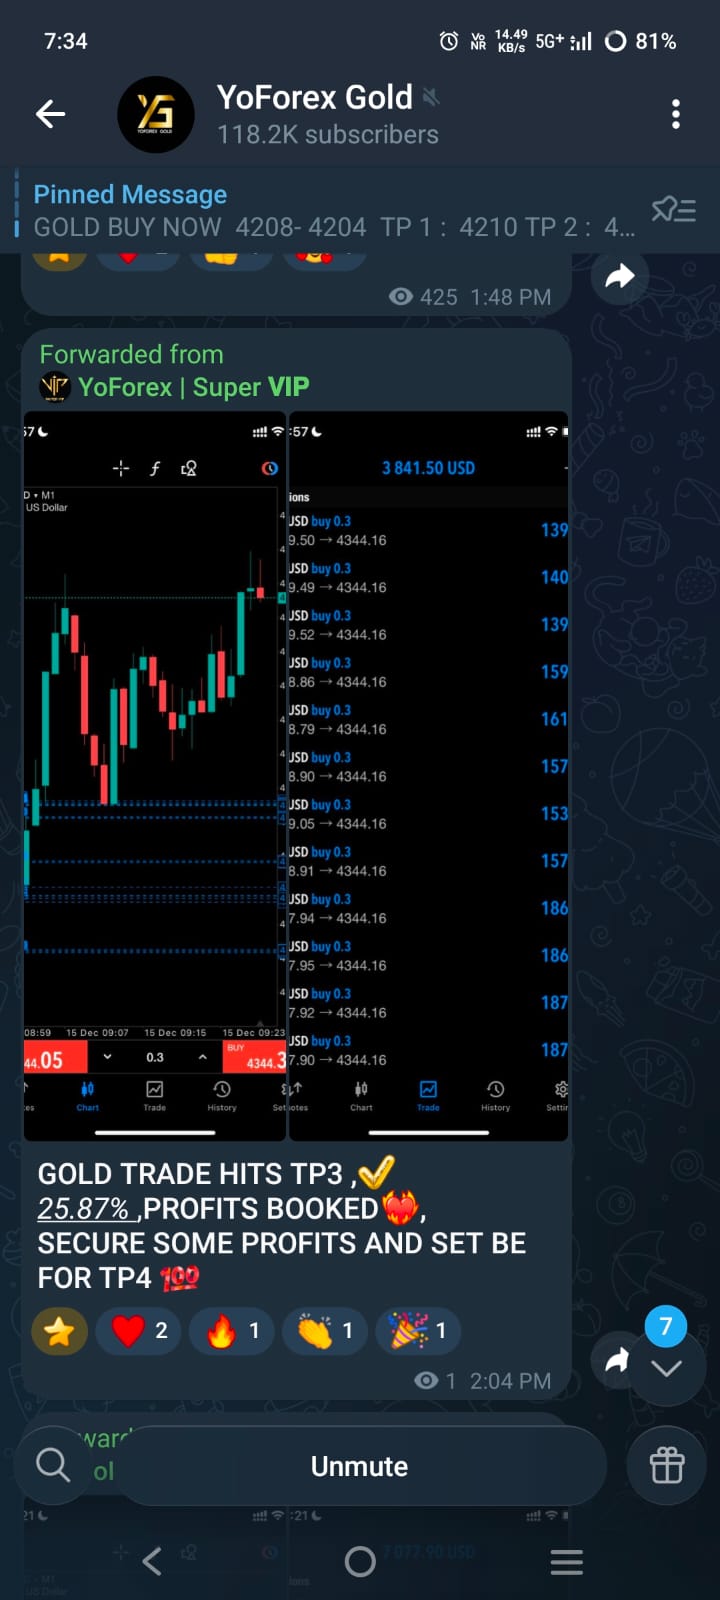Open Android recent apps menu button
Screen dimensions: 720x1600
566,1561
